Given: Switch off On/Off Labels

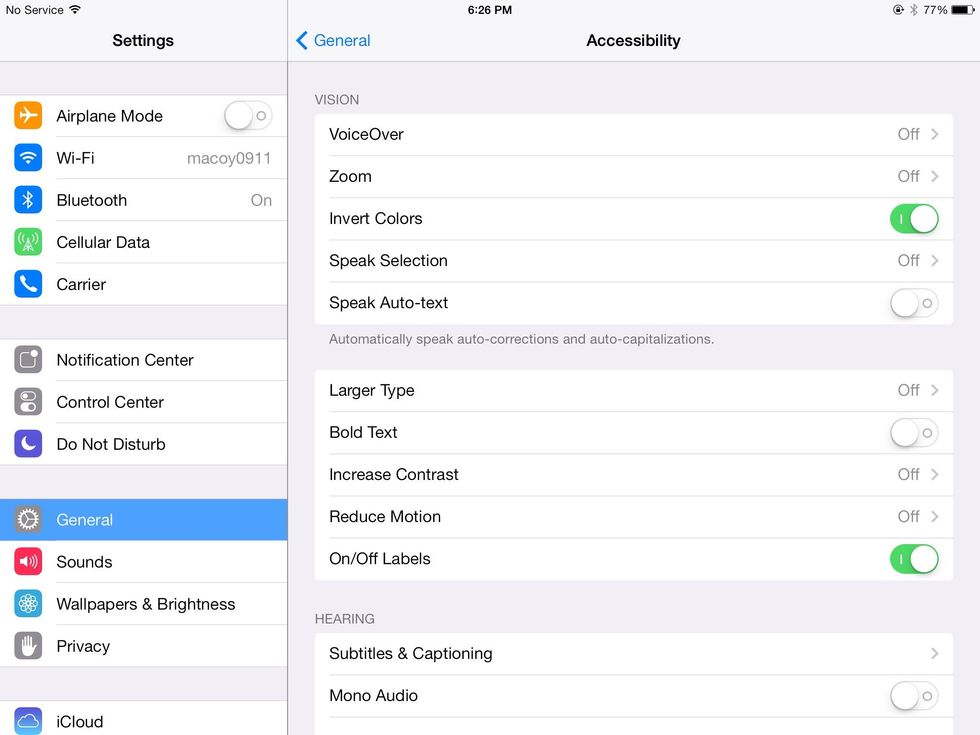Looking at the screenshot, I should coord(913,558).
